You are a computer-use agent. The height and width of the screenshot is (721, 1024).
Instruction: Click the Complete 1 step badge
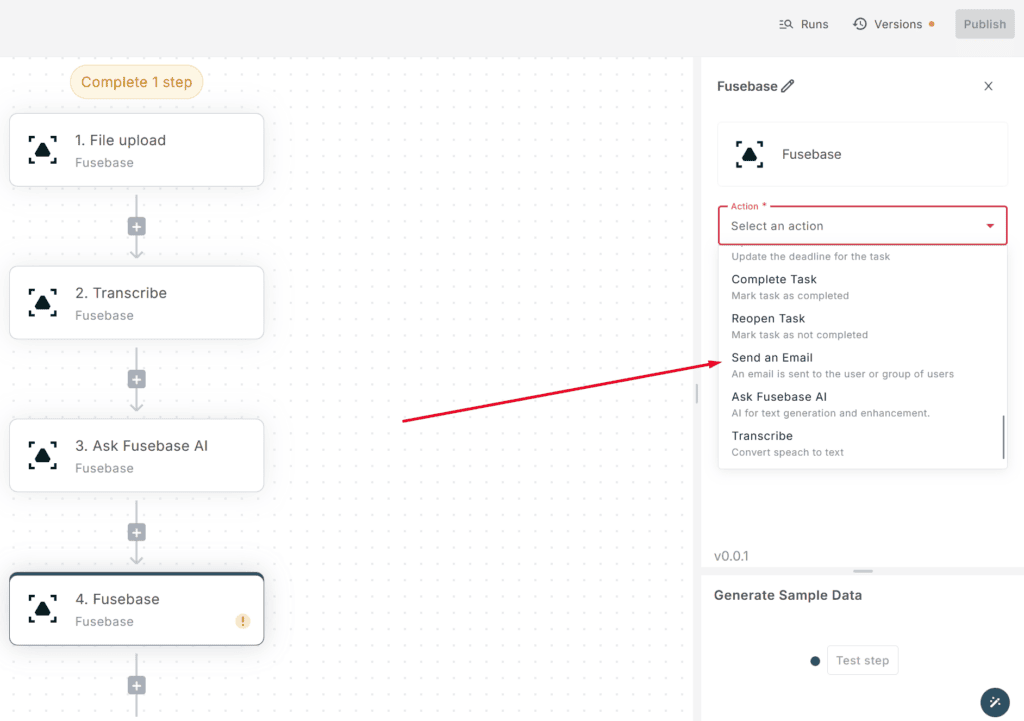[136, 82]
